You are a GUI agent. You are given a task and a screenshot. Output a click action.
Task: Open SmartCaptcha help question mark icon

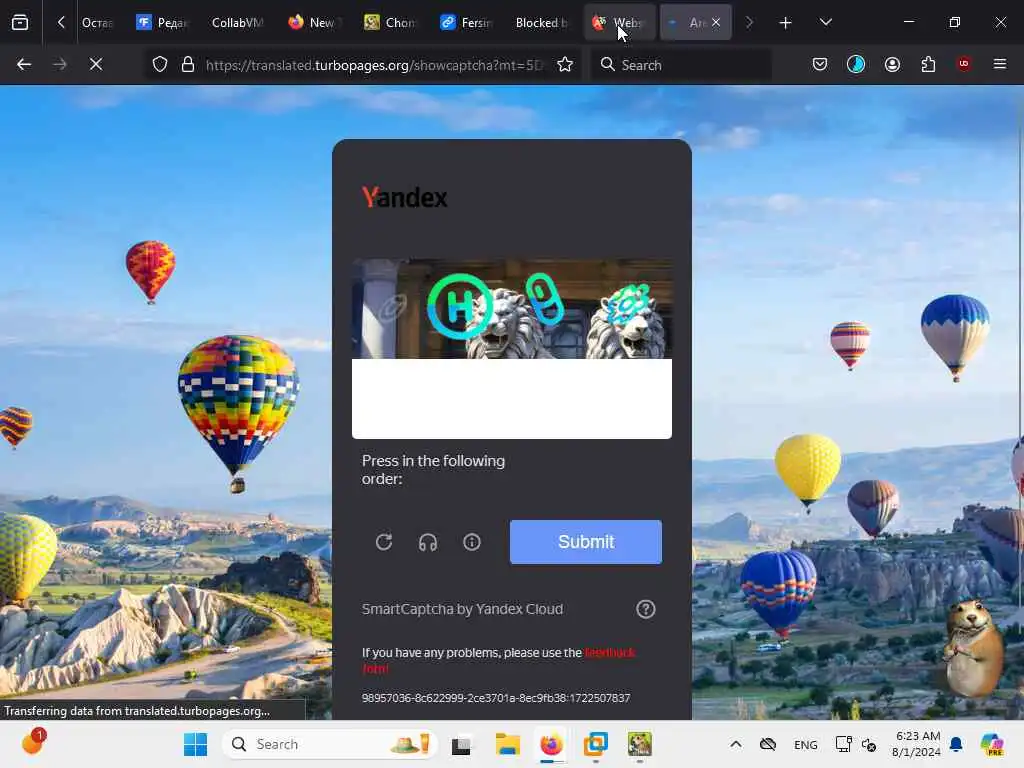tap(645, 609)
